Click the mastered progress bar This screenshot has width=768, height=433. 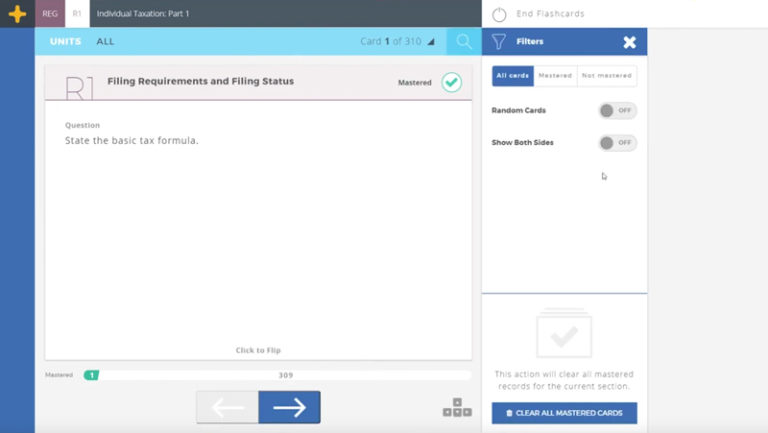(x=277, y=375)
